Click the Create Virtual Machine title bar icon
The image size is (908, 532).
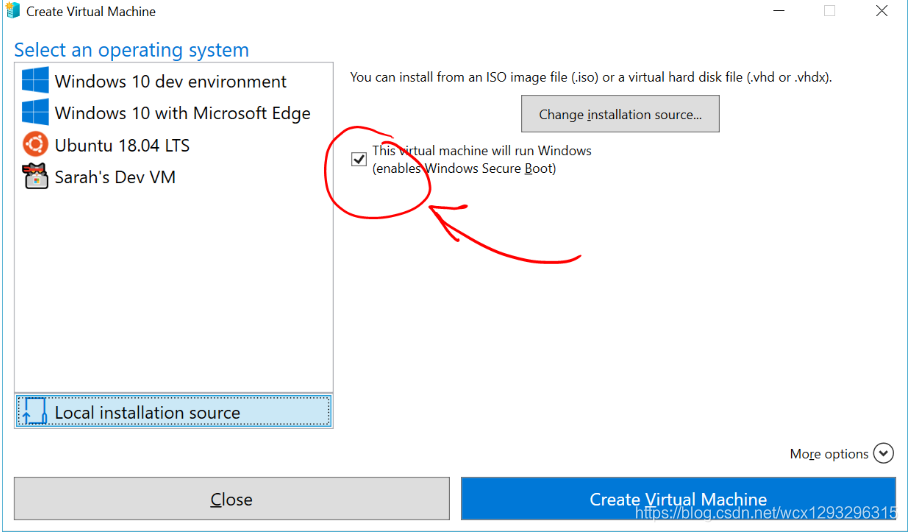coord(13,10)
